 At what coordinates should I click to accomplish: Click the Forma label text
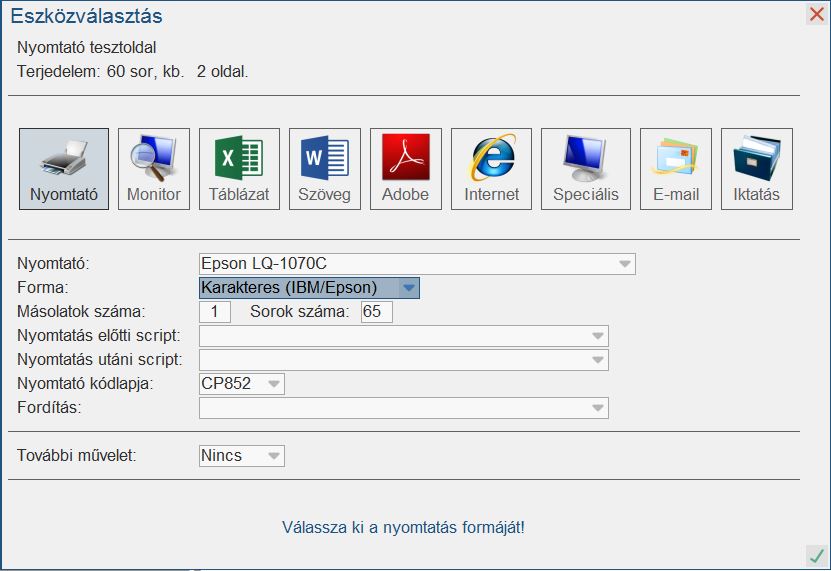pyautogui.click(x=43, y=287)
